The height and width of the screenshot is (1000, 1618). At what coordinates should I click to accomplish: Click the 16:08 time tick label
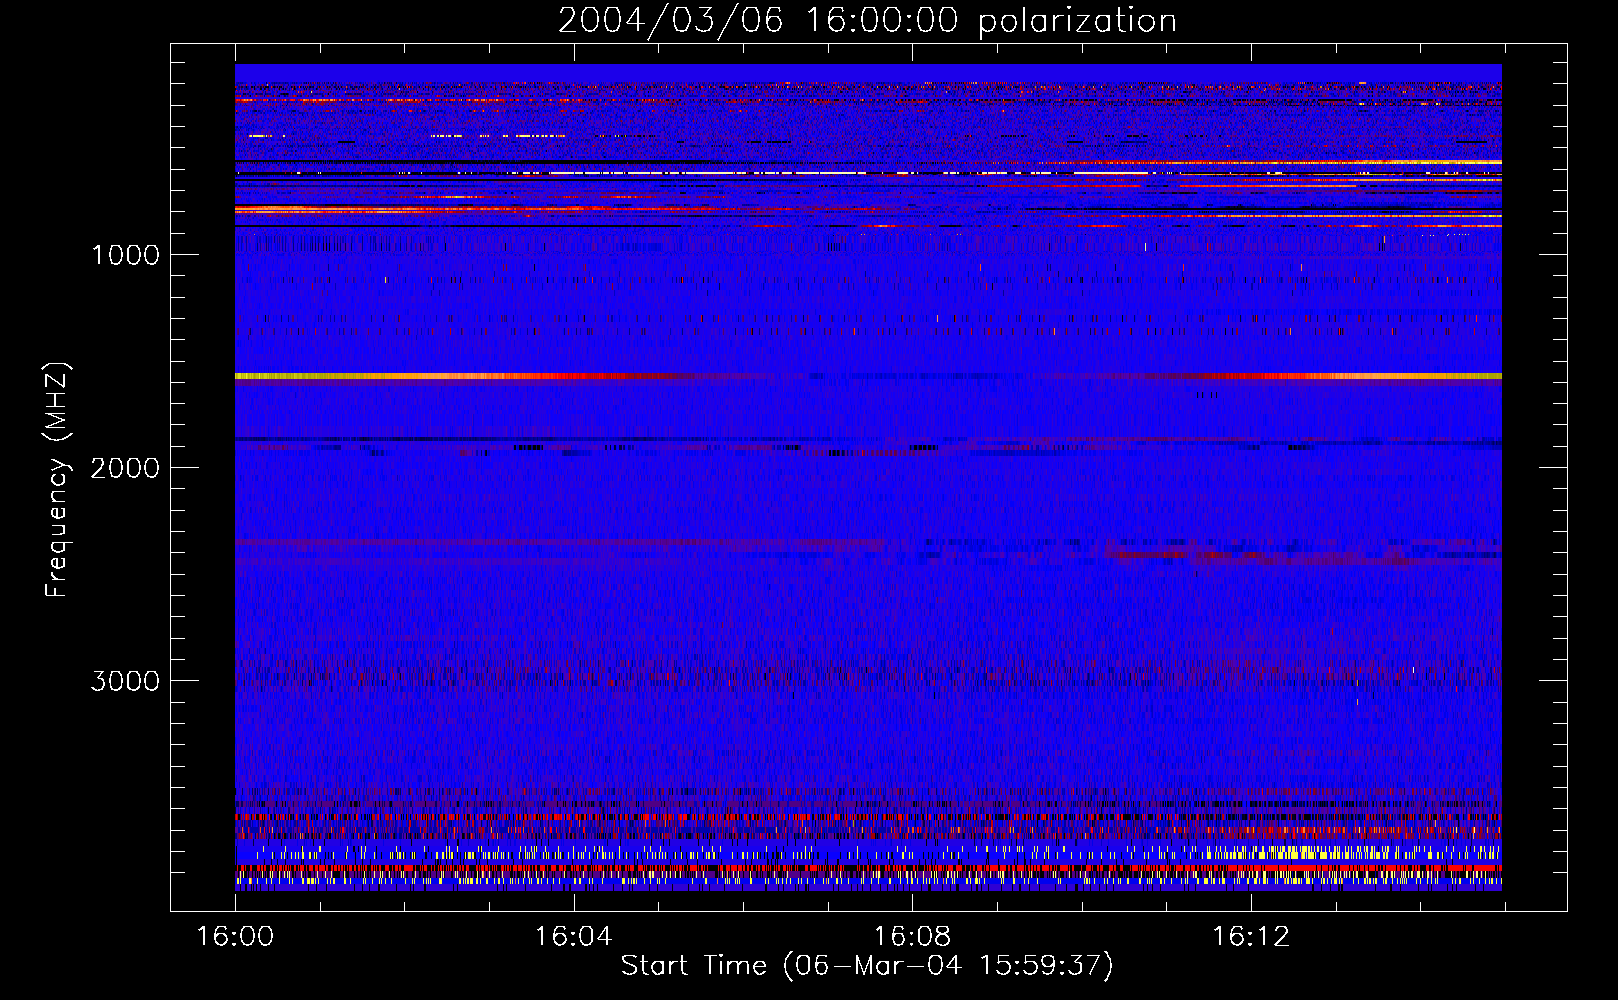(x=912, y=936)
